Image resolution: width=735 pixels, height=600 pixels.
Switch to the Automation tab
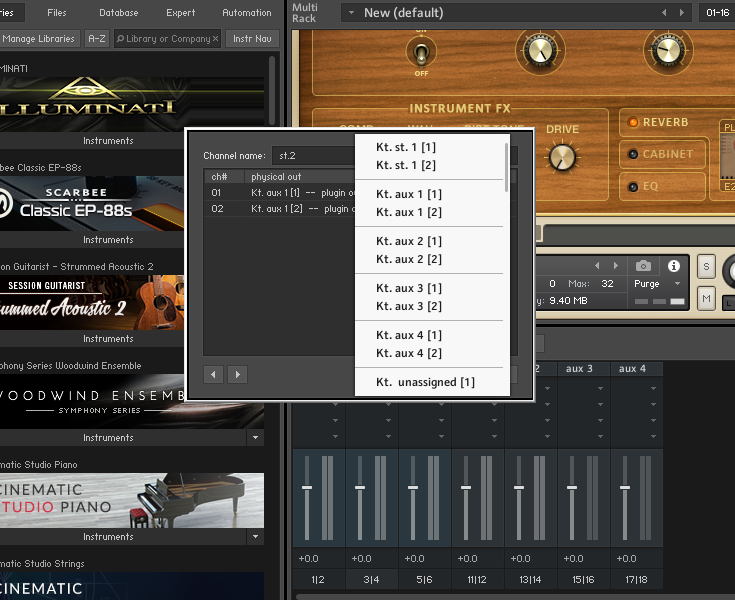[247, 13]
